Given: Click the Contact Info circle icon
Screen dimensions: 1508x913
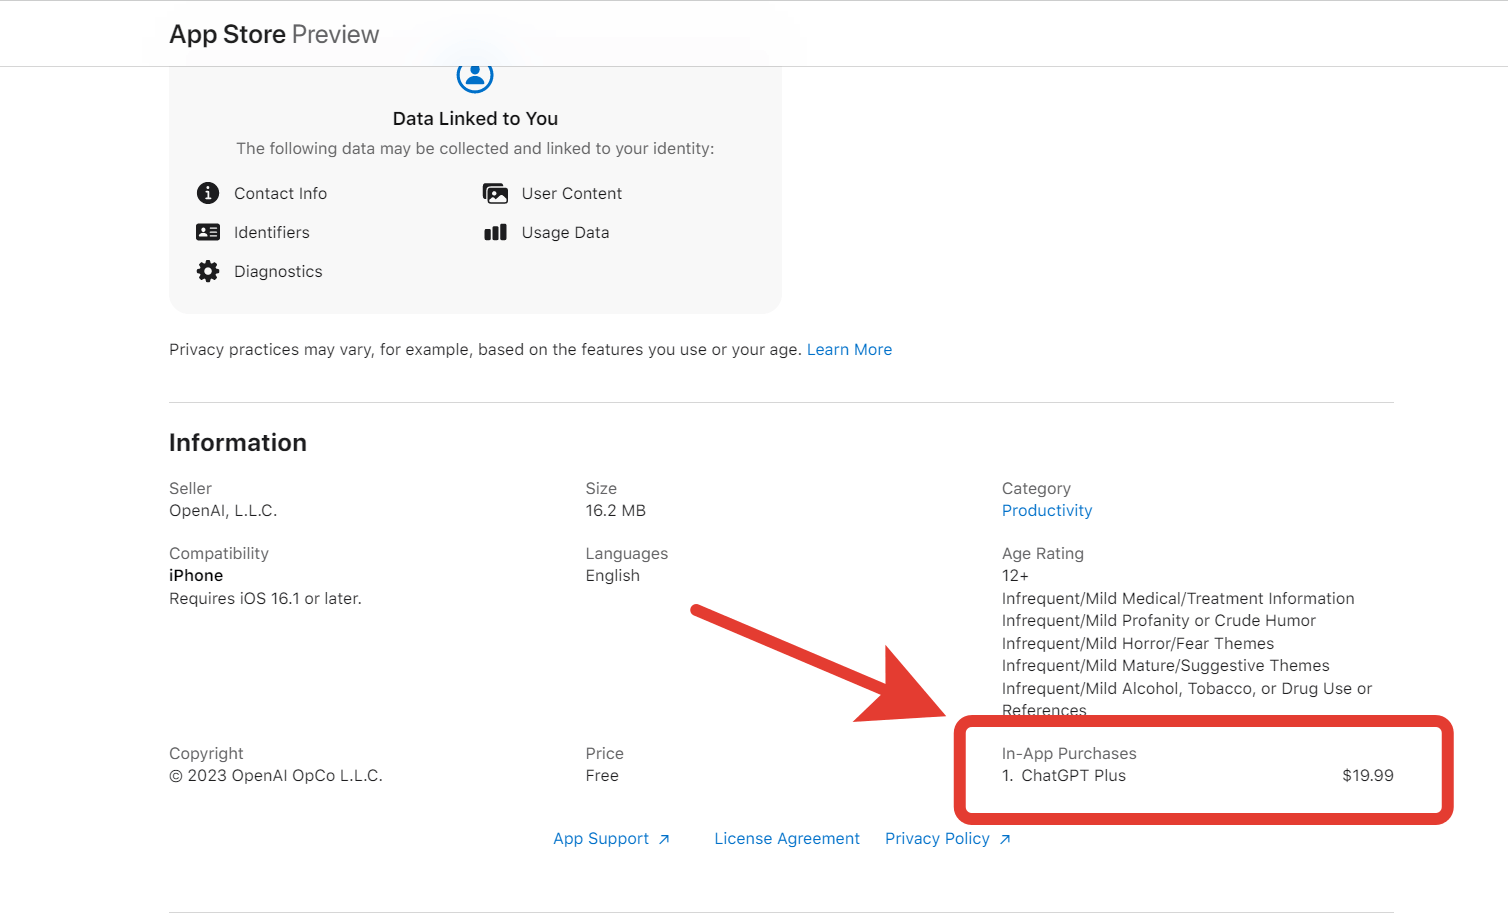Looking at the screenshot, I should tap(208, 193).
